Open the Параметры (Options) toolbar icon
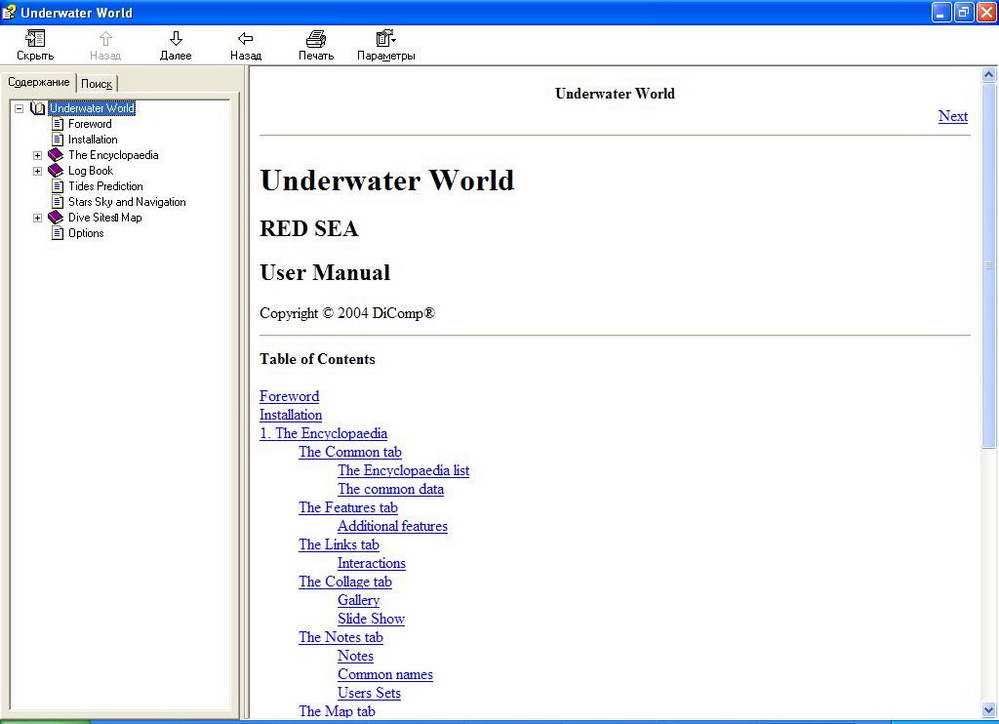The height and width of the screenshot is (724, 999). [385, 39]
